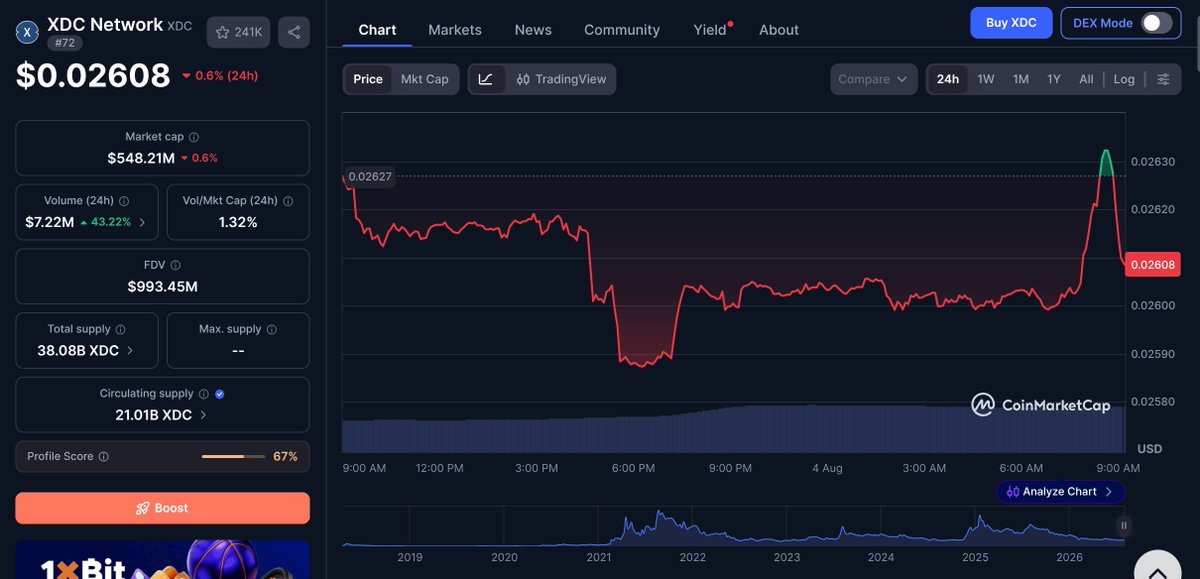Select the Mkt Cap chart option

[x=425, y=79]
